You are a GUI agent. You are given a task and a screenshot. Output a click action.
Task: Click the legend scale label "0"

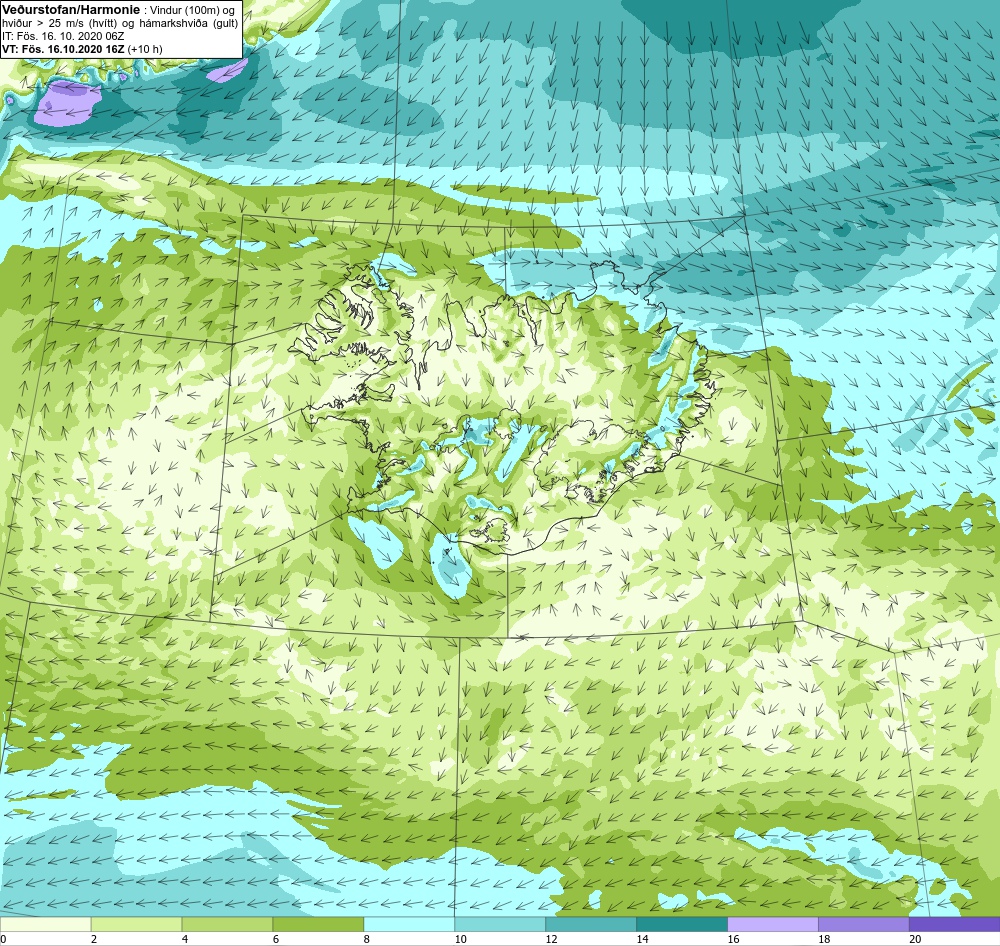click(3, 938)
